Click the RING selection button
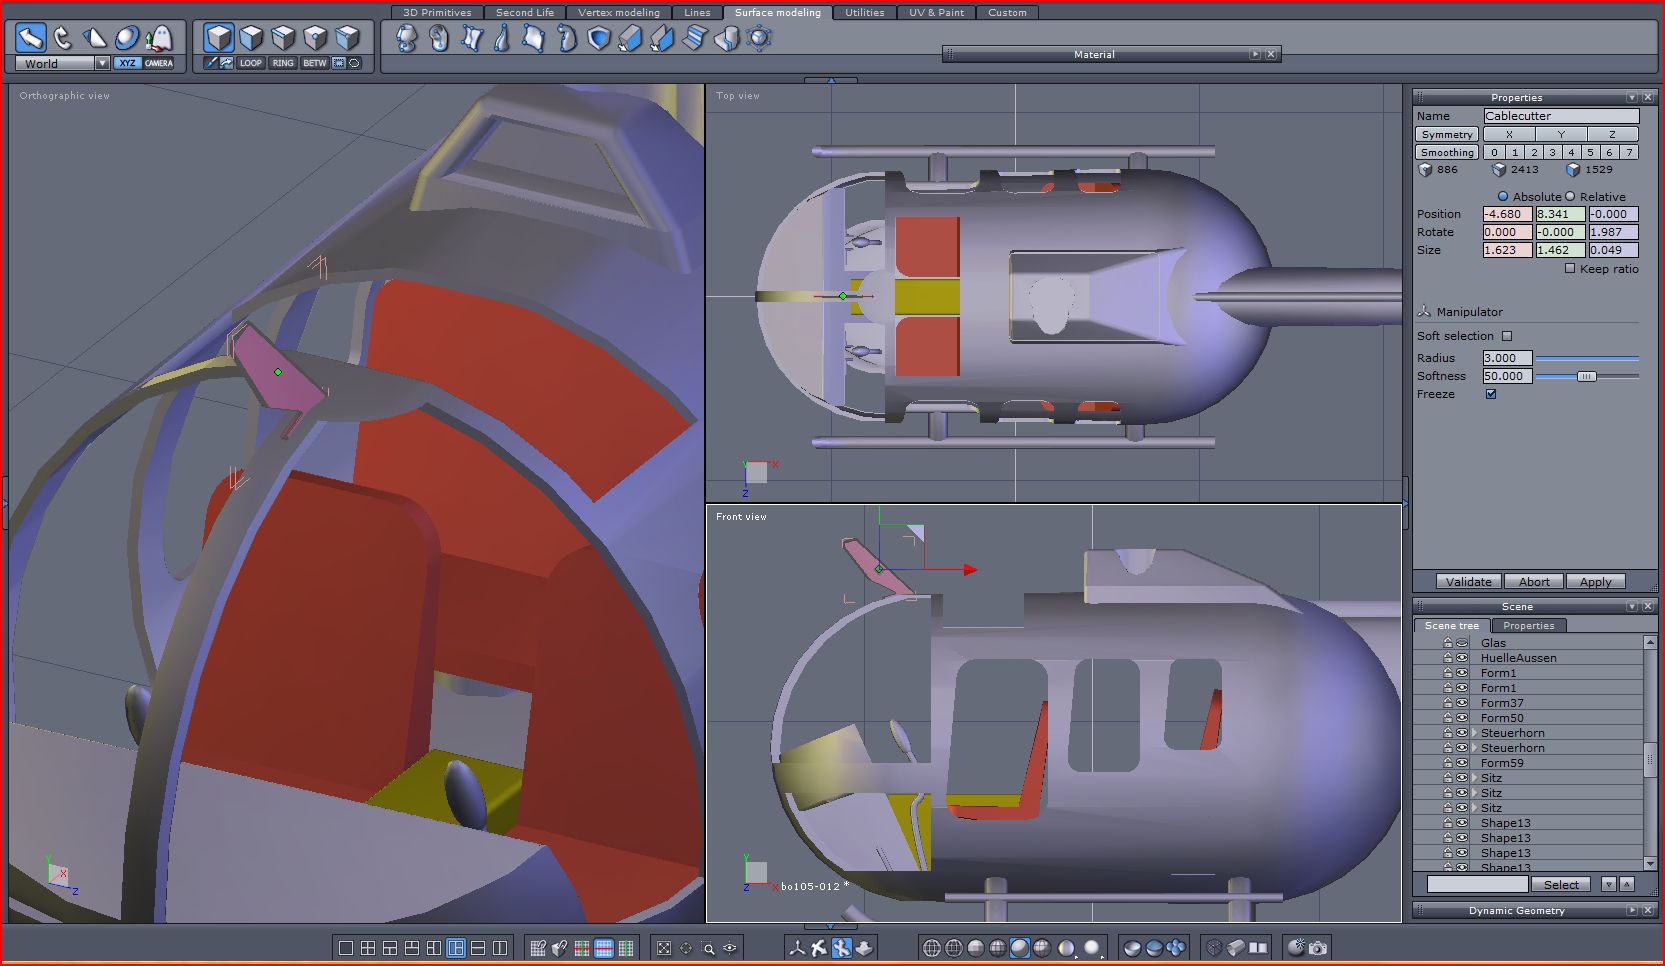This screenshot has width=1665, height=966. 283,63
